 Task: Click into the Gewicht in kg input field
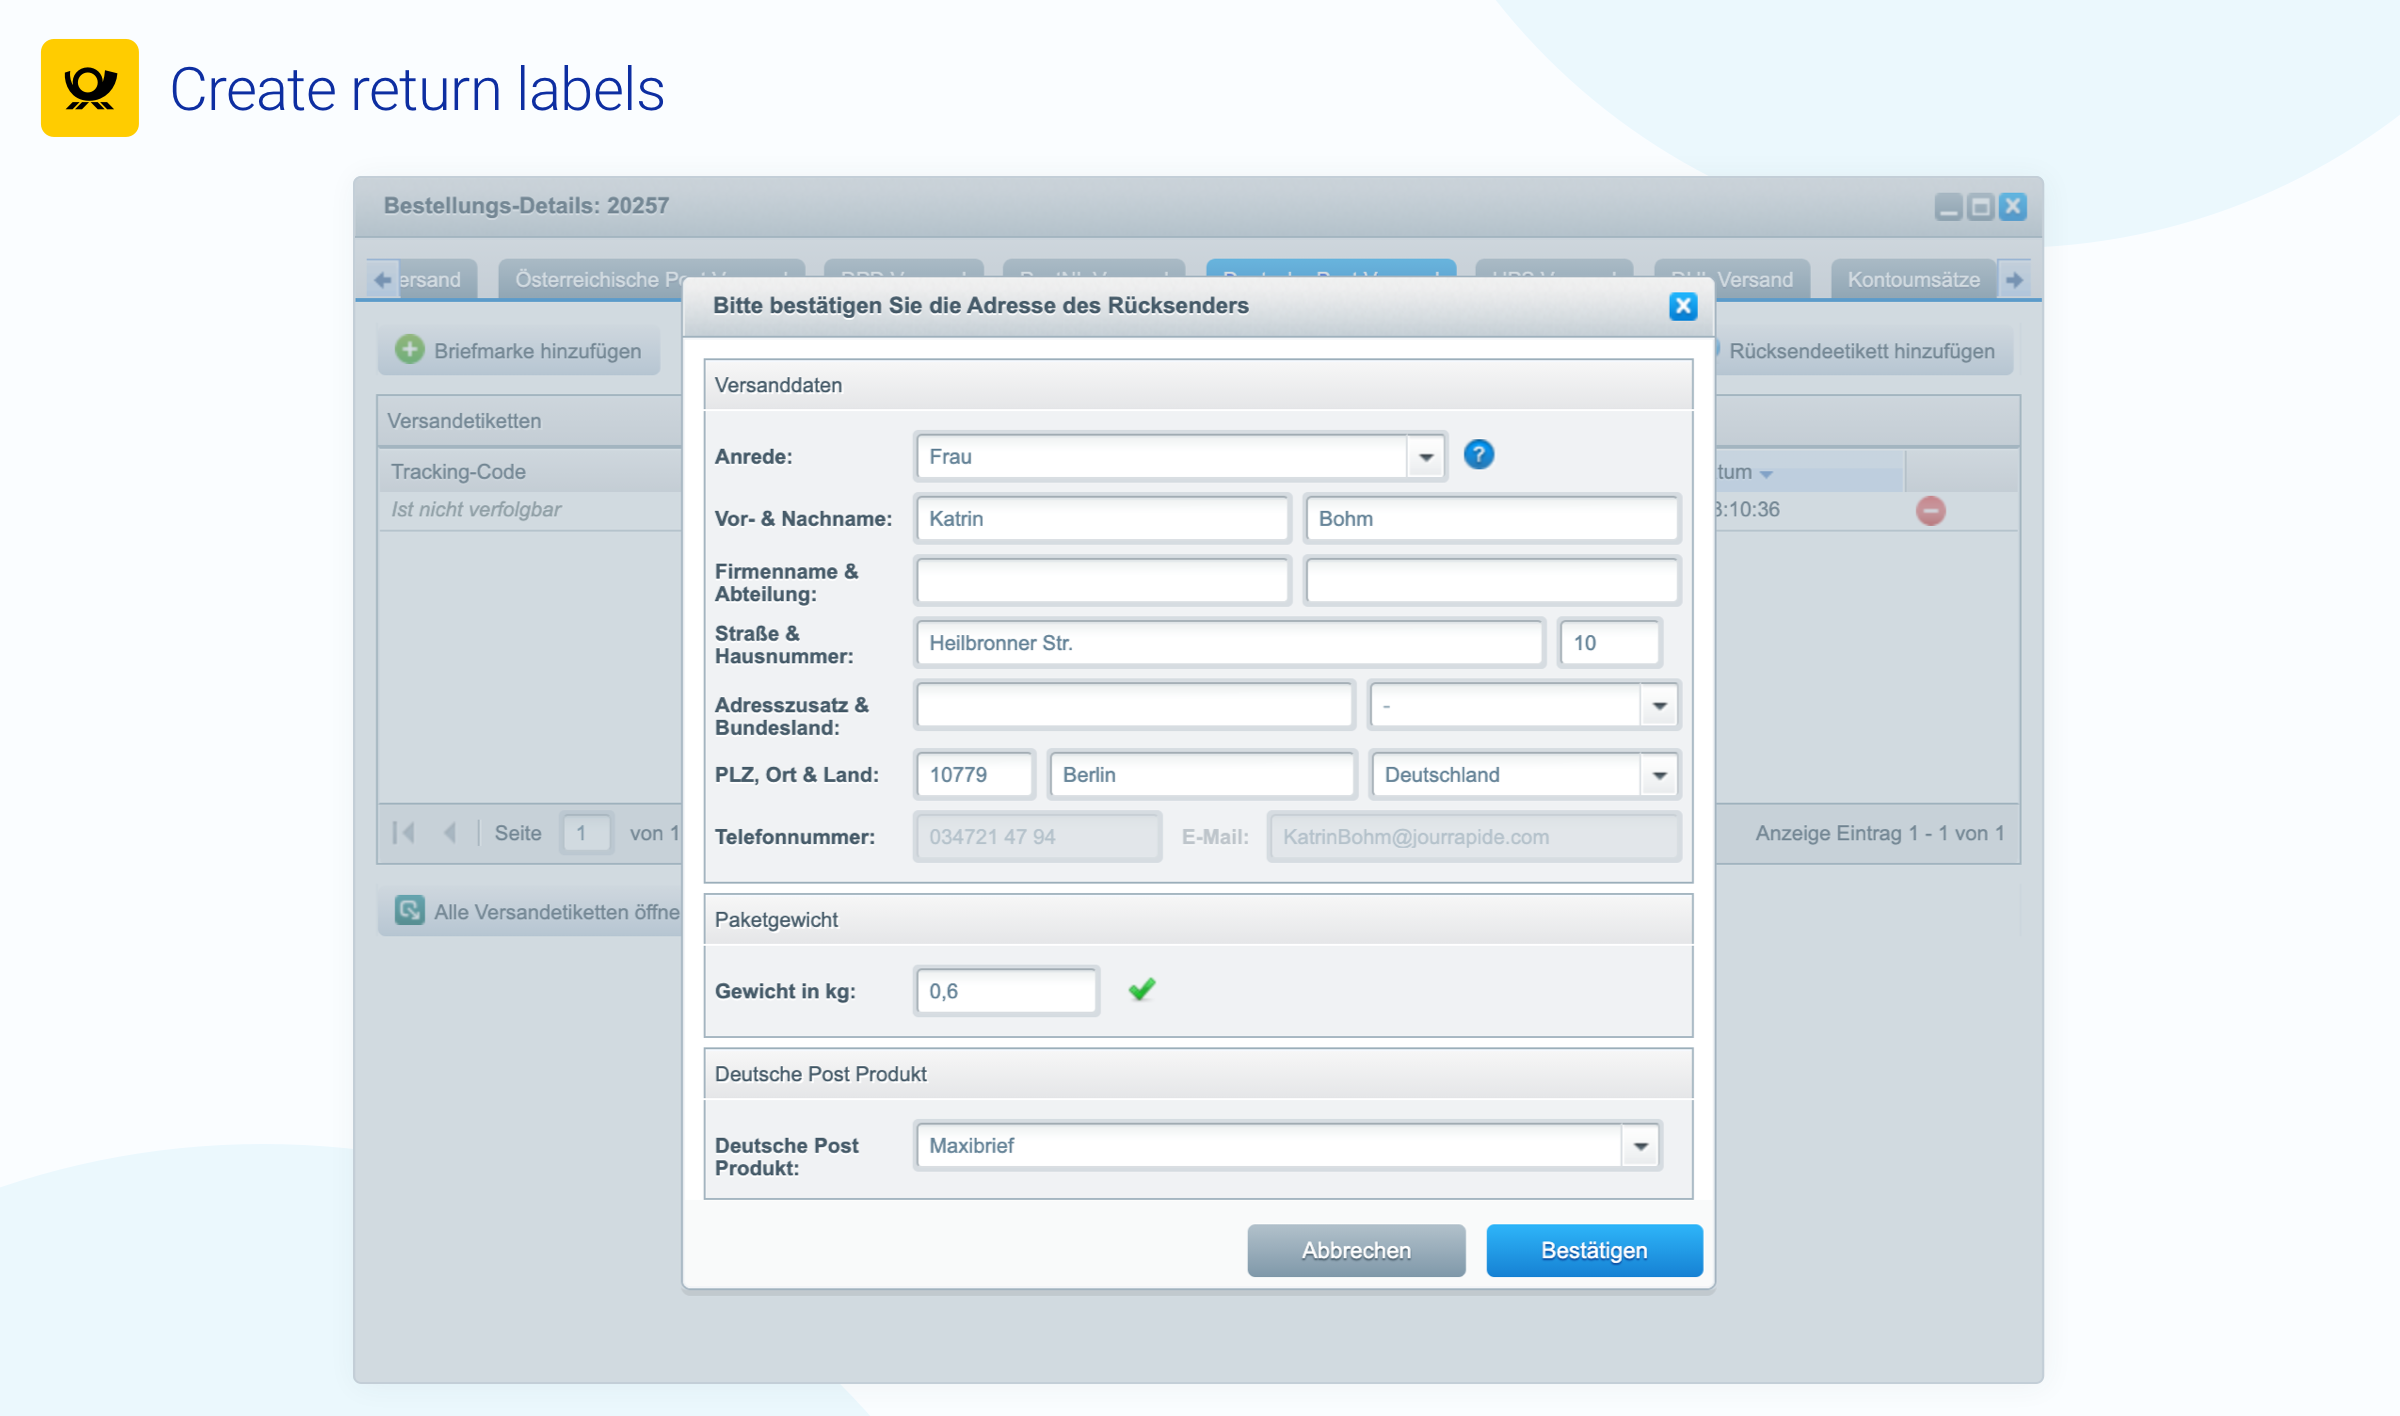coord(1006,990)
